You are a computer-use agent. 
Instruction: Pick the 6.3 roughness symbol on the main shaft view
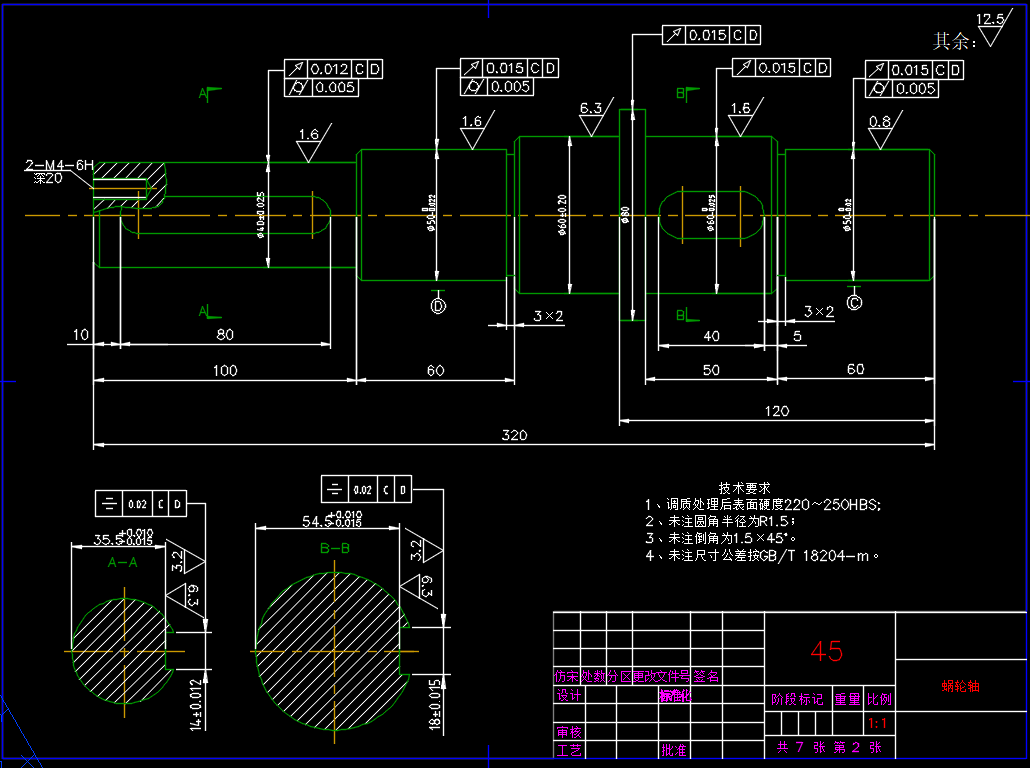(x=591, y=118)
